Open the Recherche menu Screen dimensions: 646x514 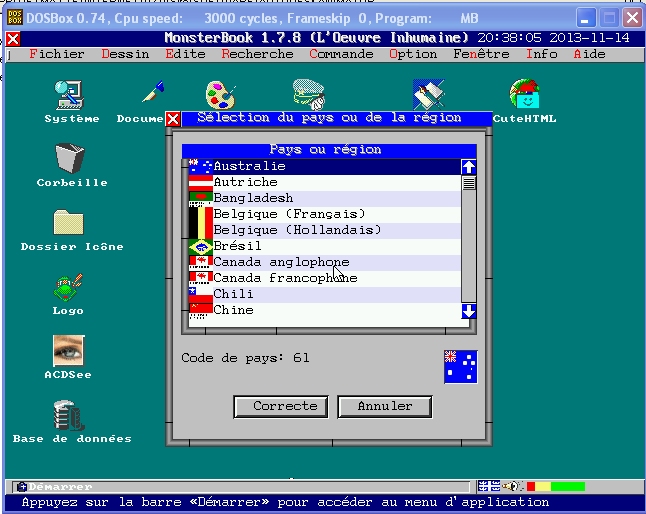(257, 54)
